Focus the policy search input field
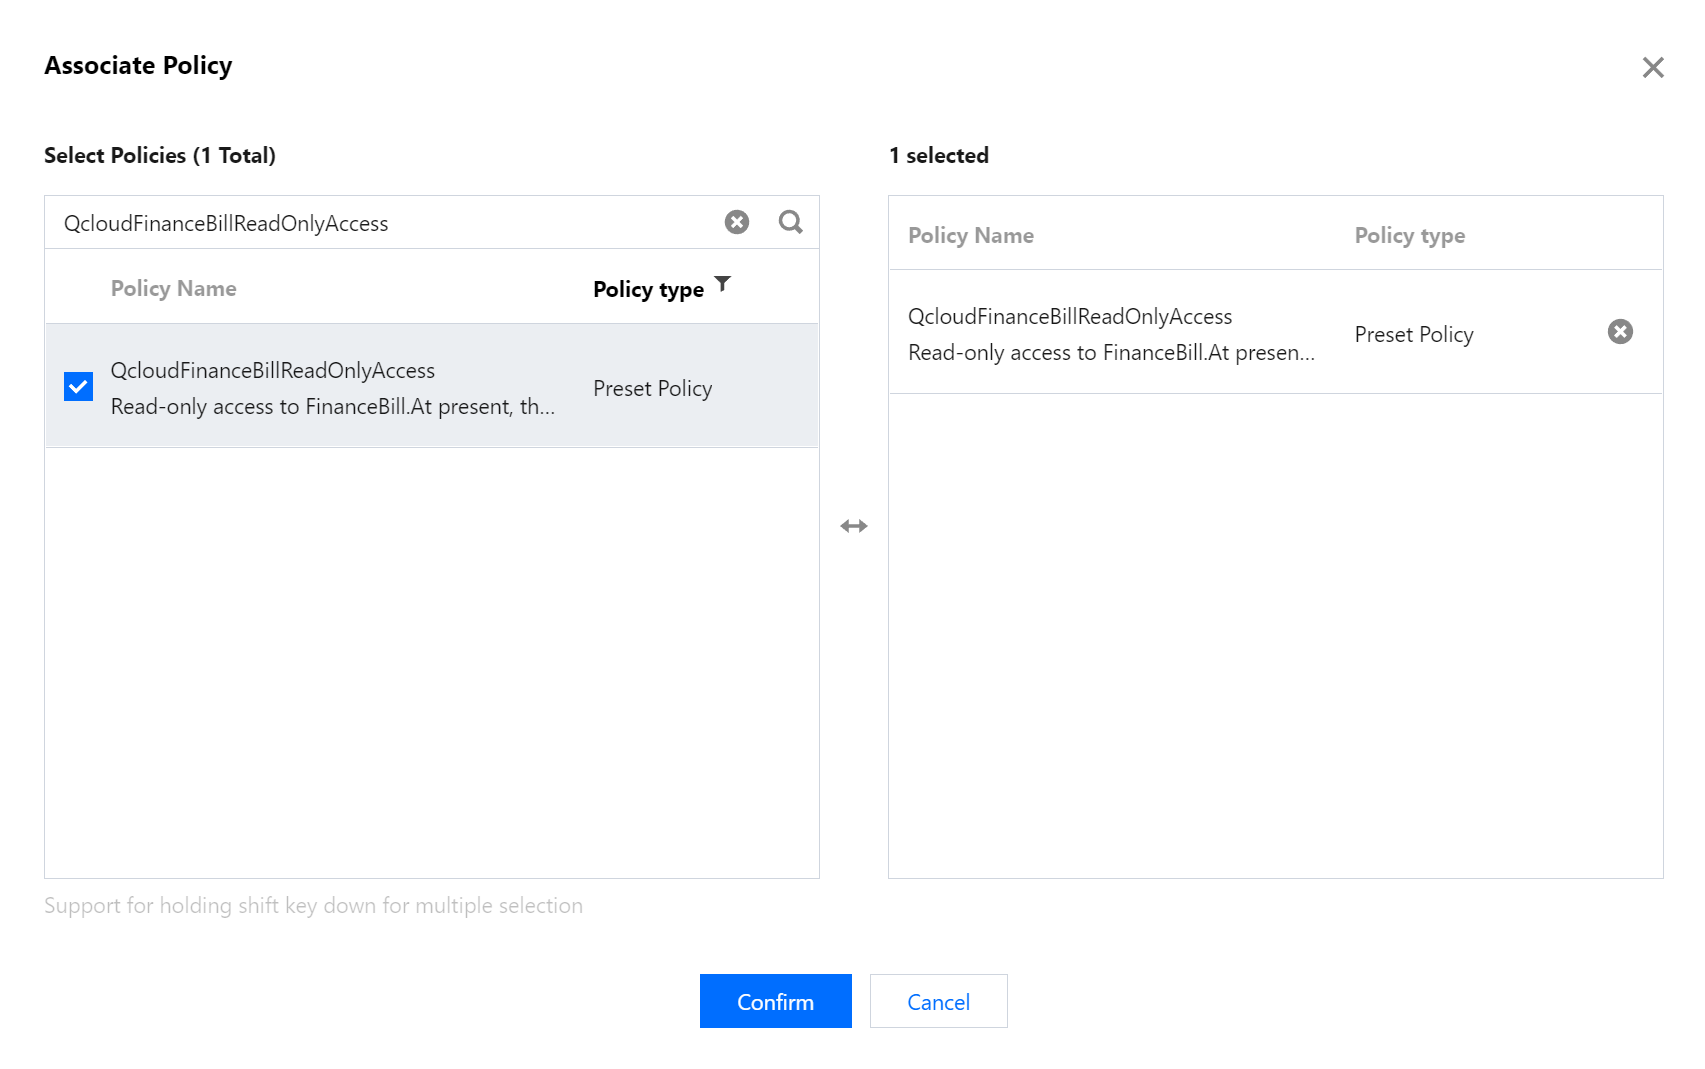 click(x=380, y=223)
